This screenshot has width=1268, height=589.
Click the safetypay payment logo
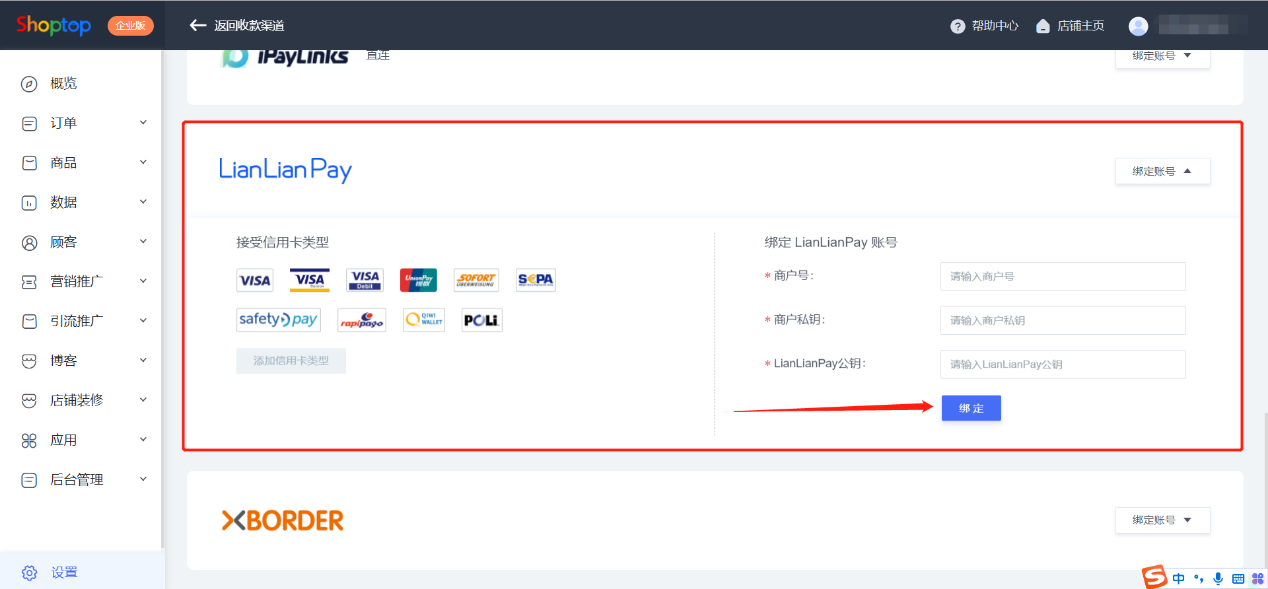278,320
